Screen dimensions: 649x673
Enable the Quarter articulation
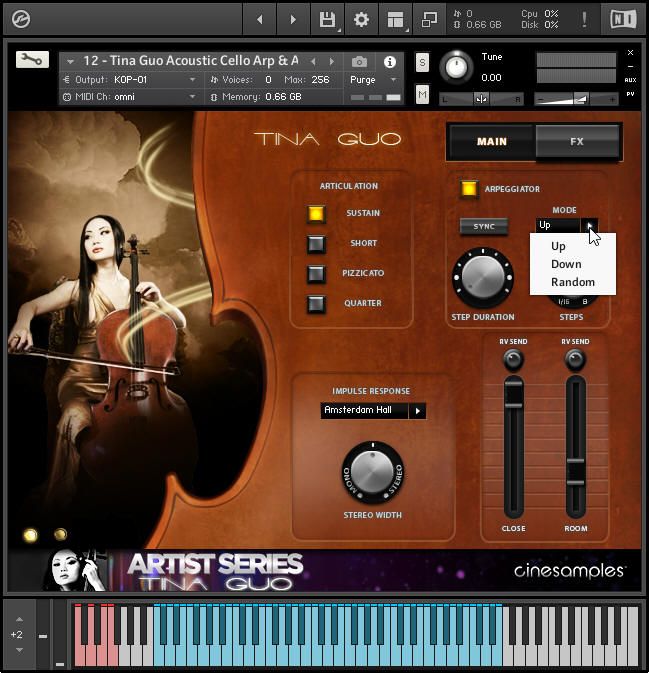point(316,303)
